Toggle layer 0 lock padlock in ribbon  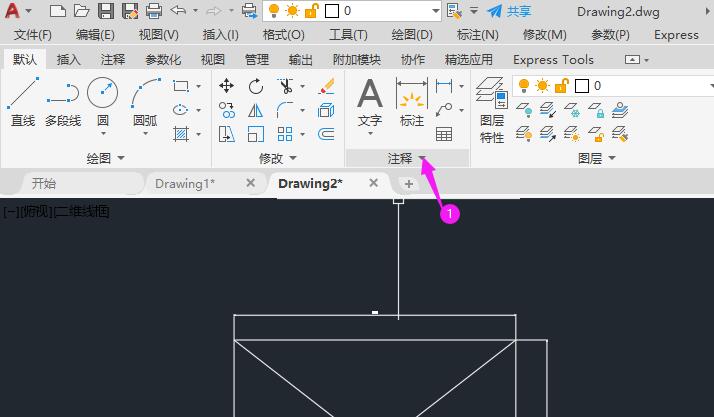click(562, 86)
